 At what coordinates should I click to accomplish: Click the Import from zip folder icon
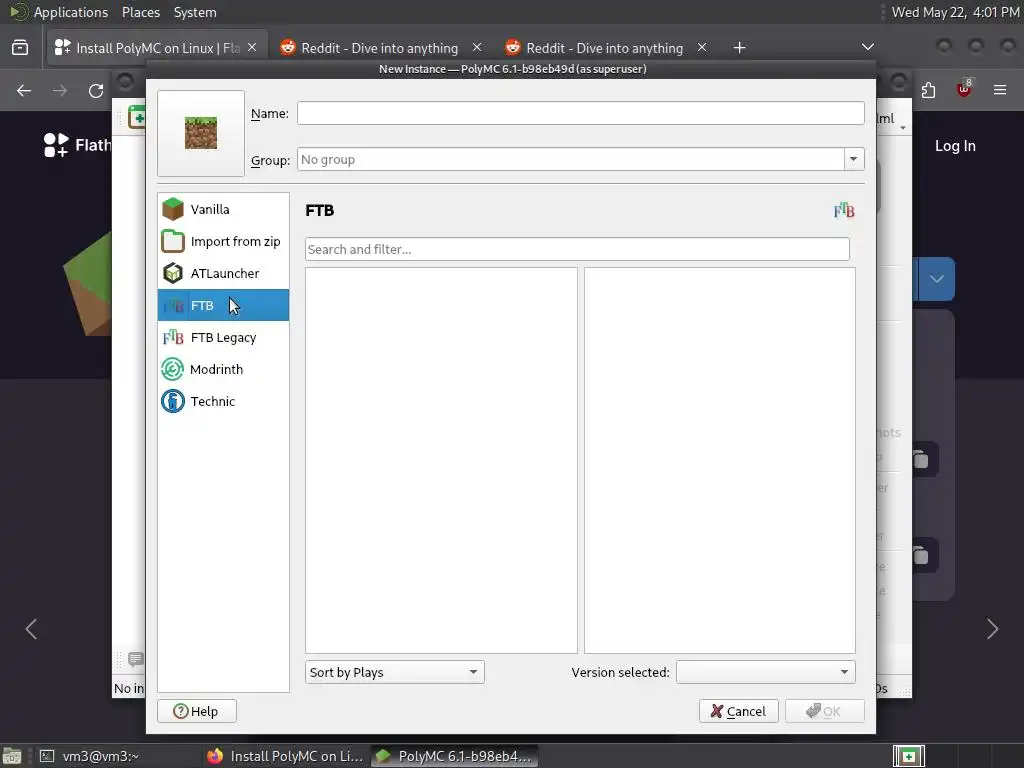click(x=173, y=241)
